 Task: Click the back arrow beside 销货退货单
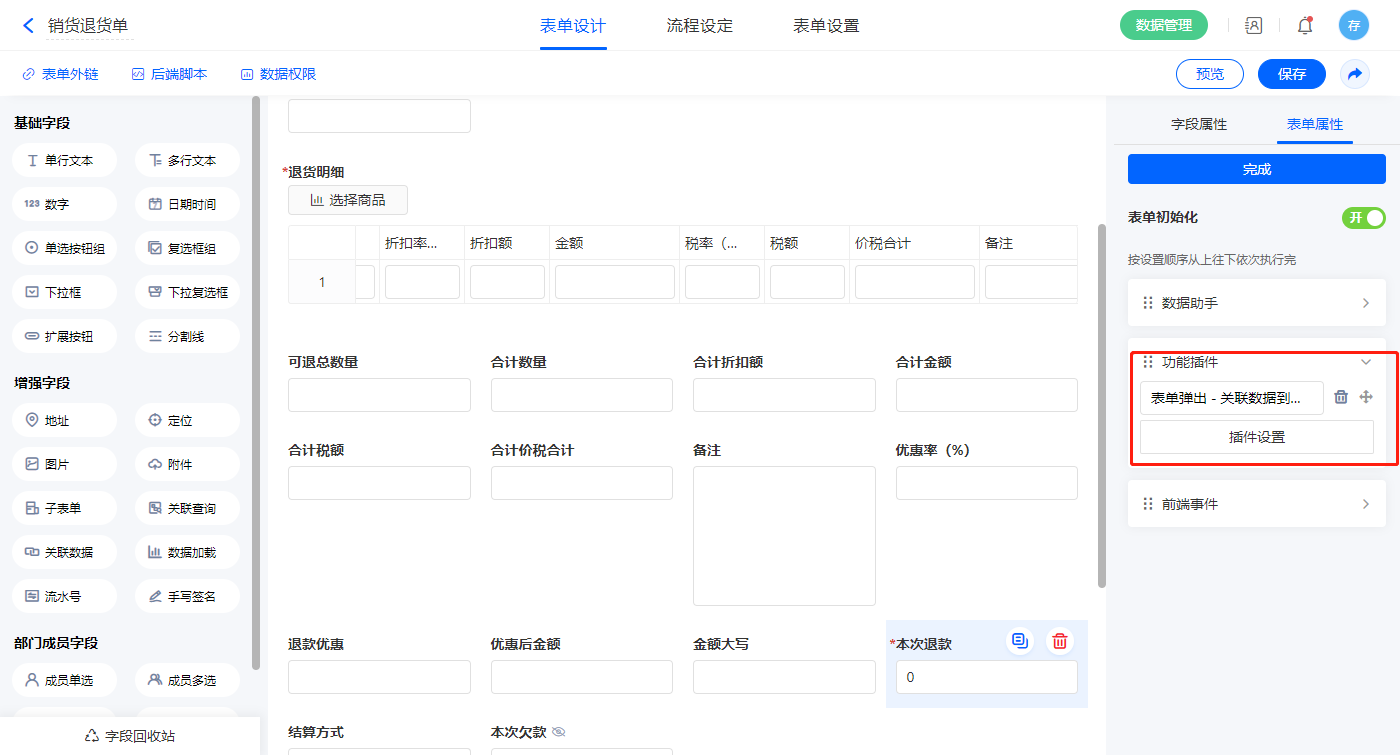click(28, 26)
